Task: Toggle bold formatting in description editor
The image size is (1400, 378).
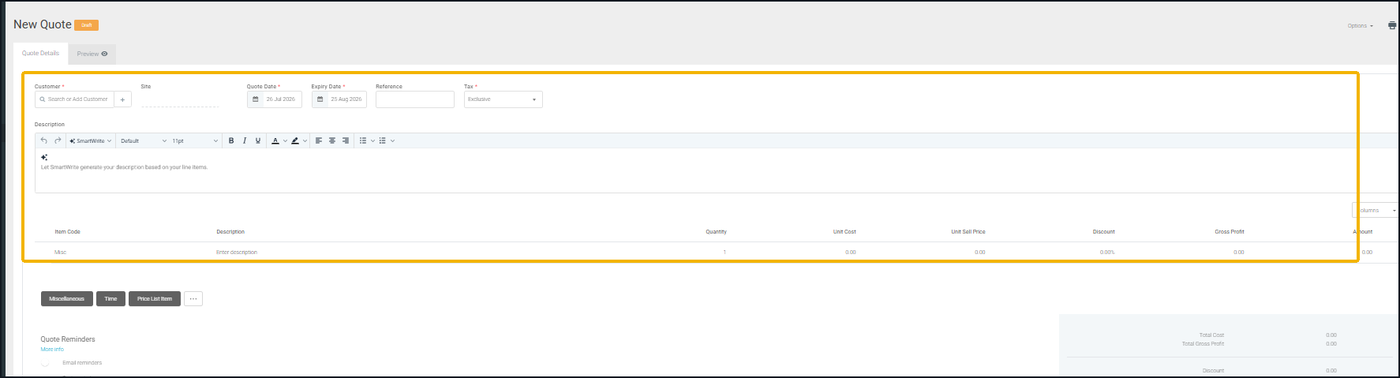Action: [231, 141]
